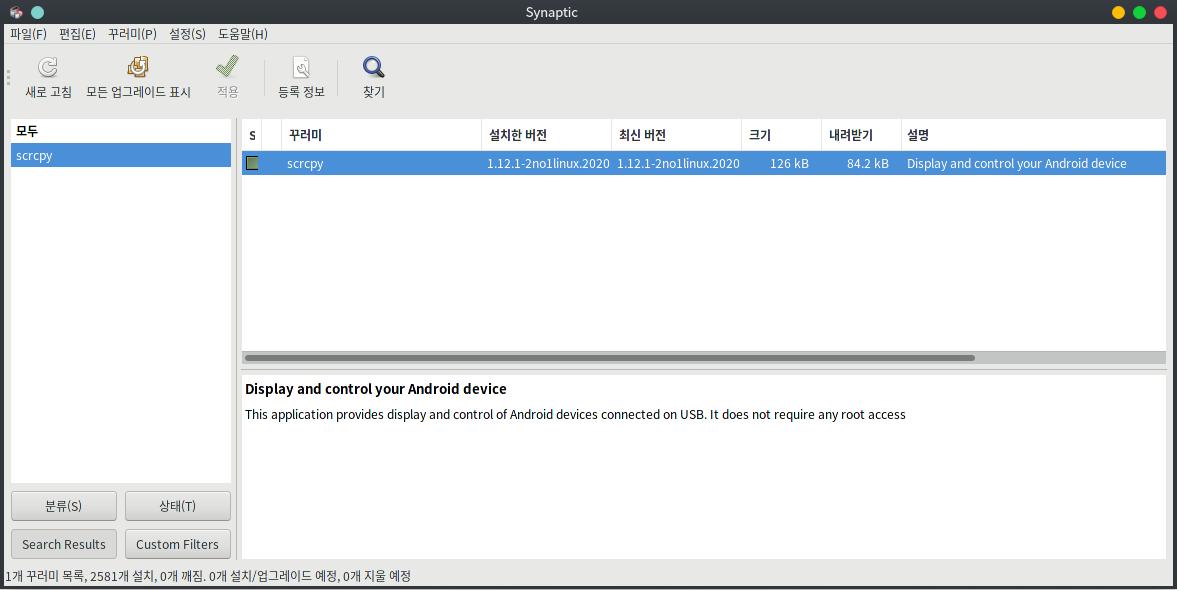The height and width of the screenshot is (590, 1177).
Task: Open the 파일(F) menu
Action: pyautogui.click(x=28, y=34)
